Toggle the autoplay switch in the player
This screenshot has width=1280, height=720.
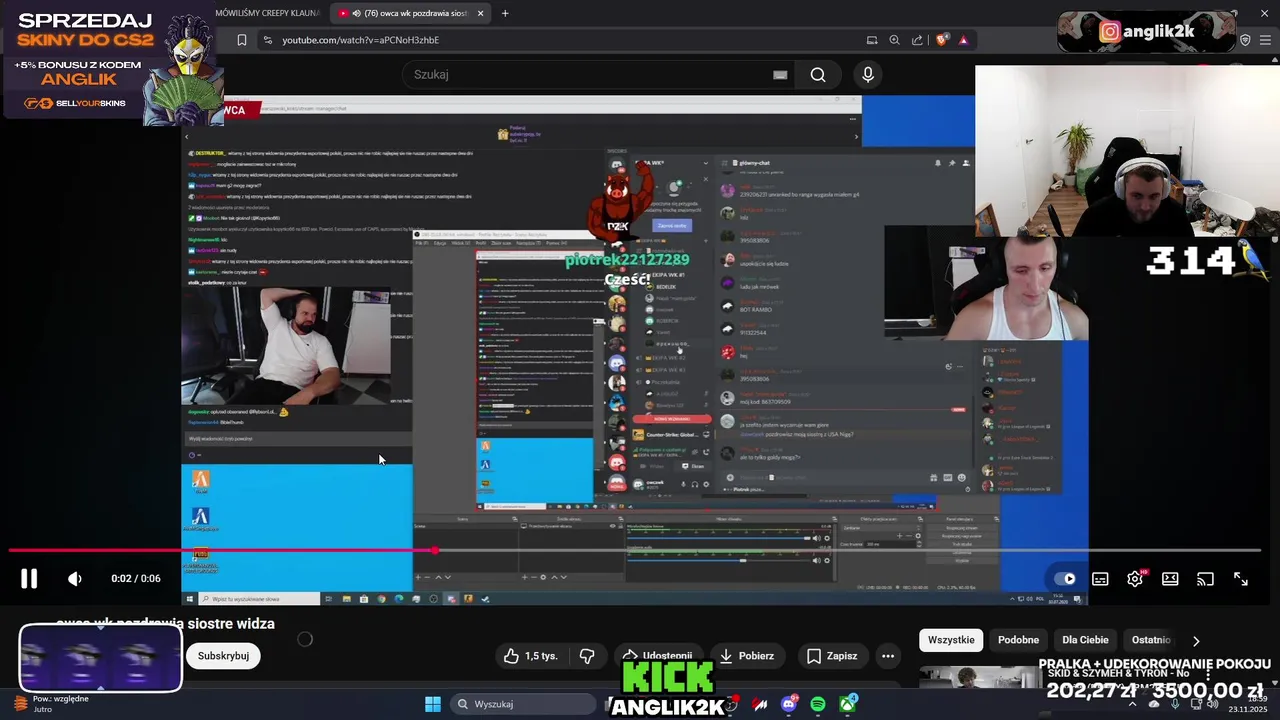pyautogui.click(x=1065, y=579)
